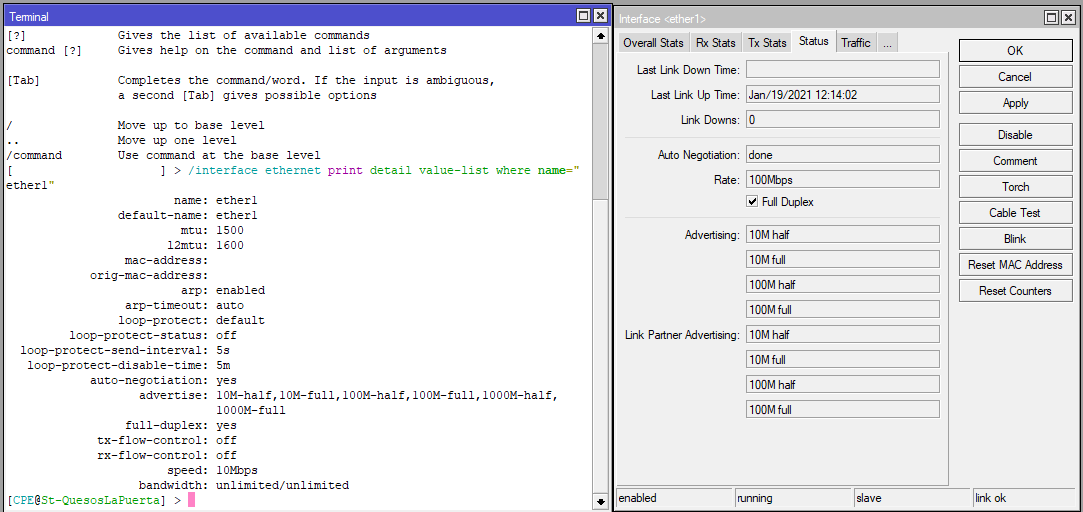Apply the interface settings
Screen dimensions: 1083x512
click(1015, 103)
